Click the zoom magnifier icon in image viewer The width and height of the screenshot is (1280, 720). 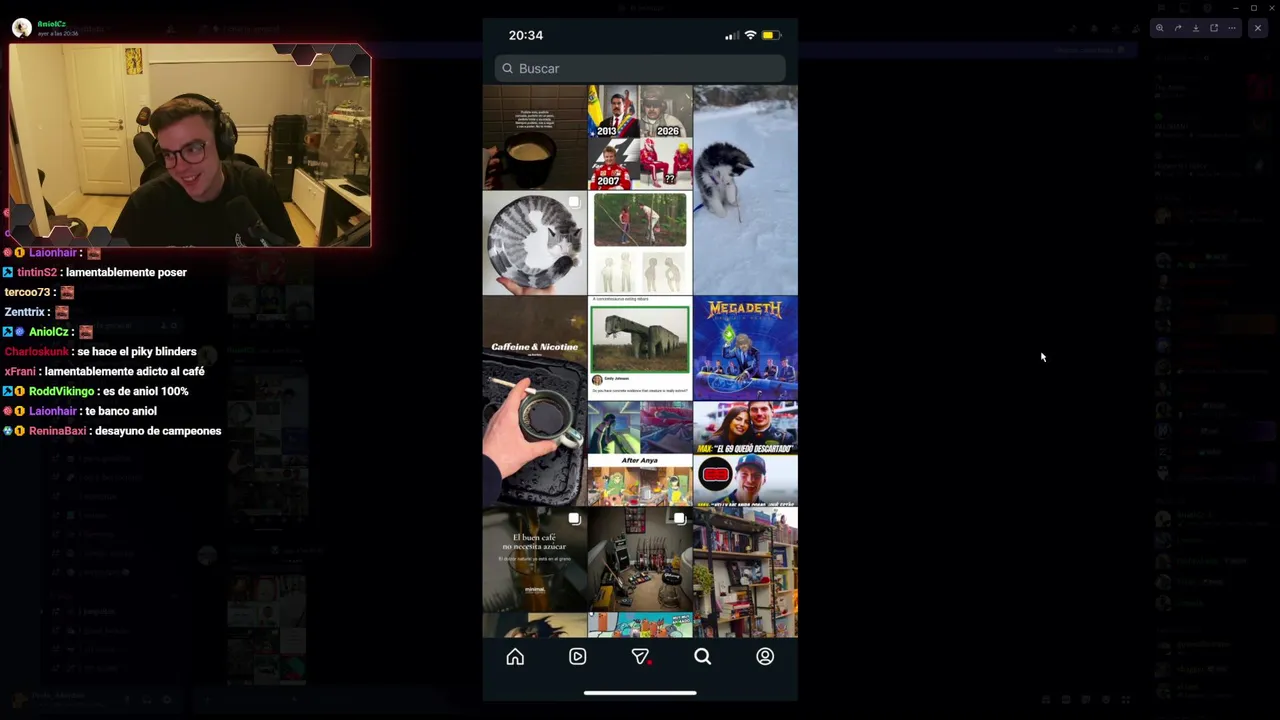pyautogui.click(x=1160, y=28)
